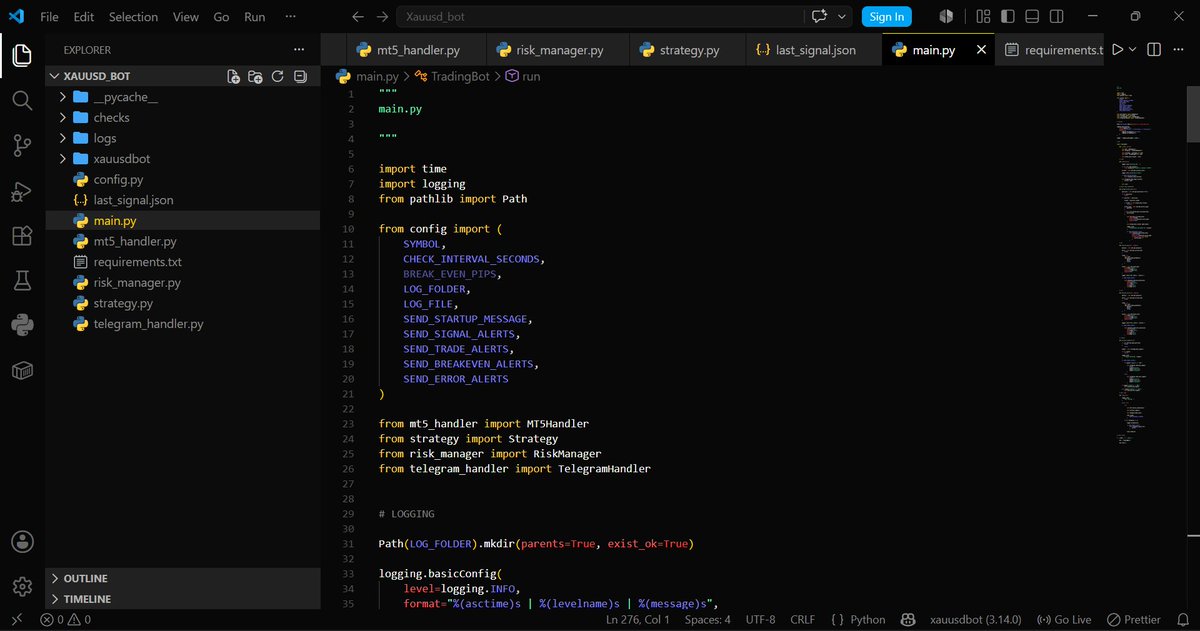Open the Edit menu

coord(84,17)
